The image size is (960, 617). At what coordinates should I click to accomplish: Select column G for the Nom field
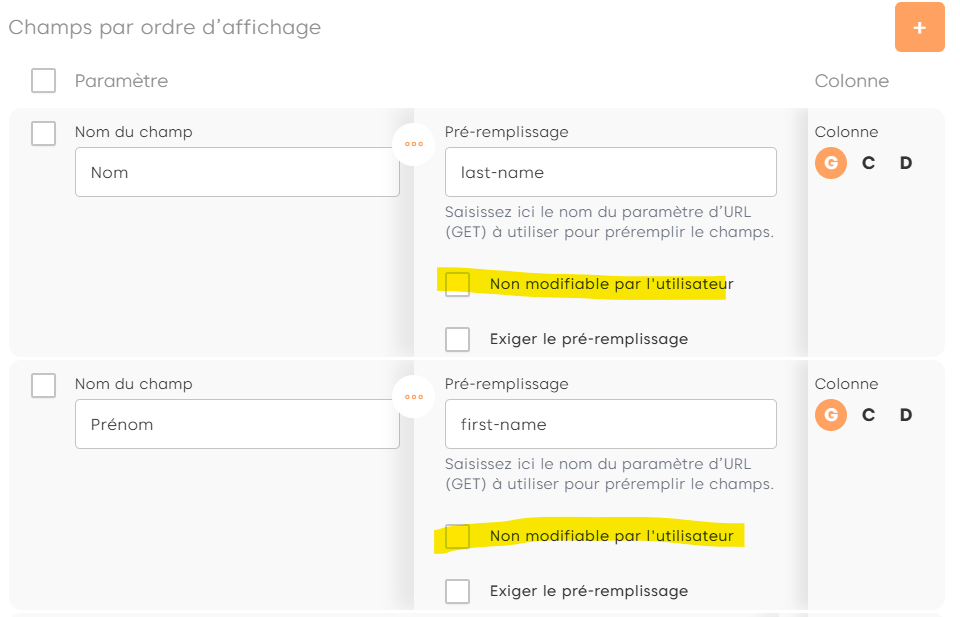(830, 163)
